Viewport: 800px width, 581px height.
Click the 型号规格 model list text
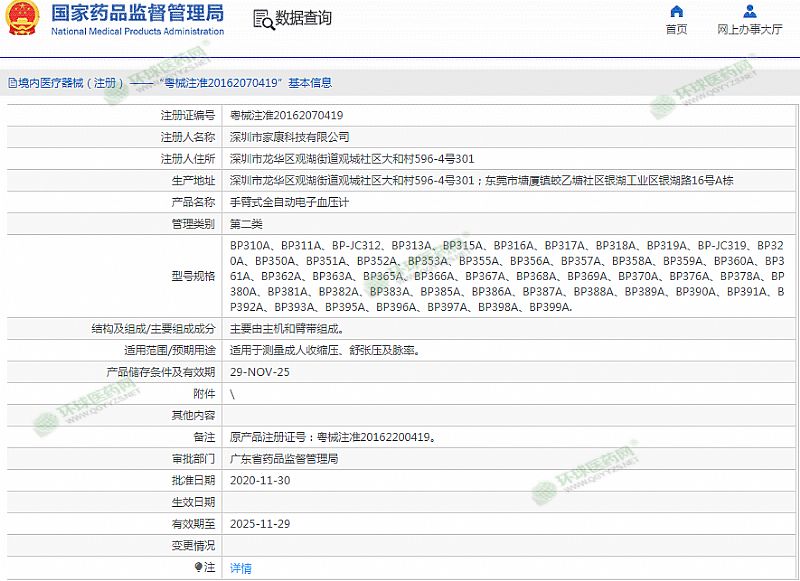(507, 276)
